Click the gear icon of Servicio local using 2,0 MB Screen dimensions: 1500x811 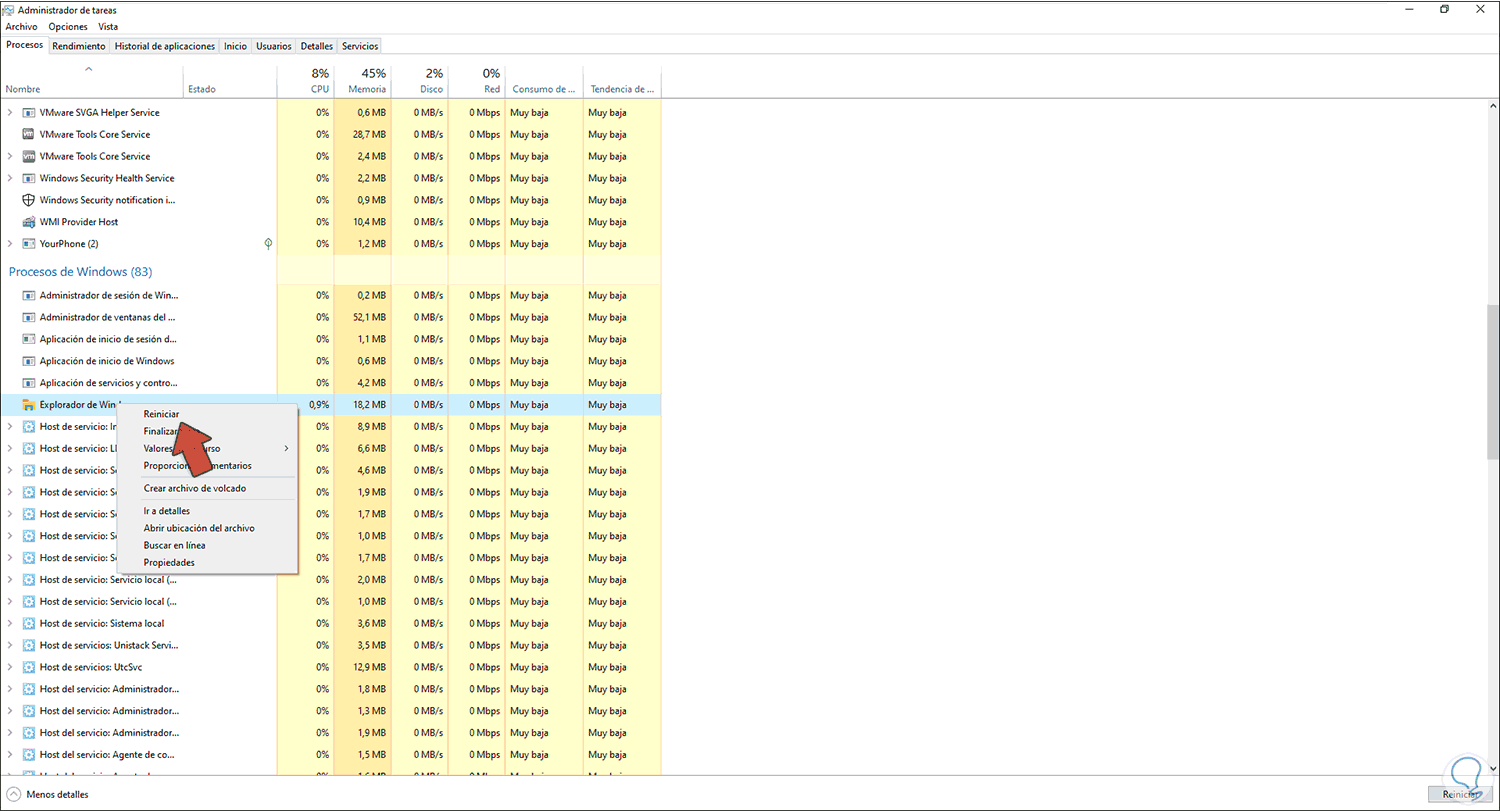click(x=29, y=580)
